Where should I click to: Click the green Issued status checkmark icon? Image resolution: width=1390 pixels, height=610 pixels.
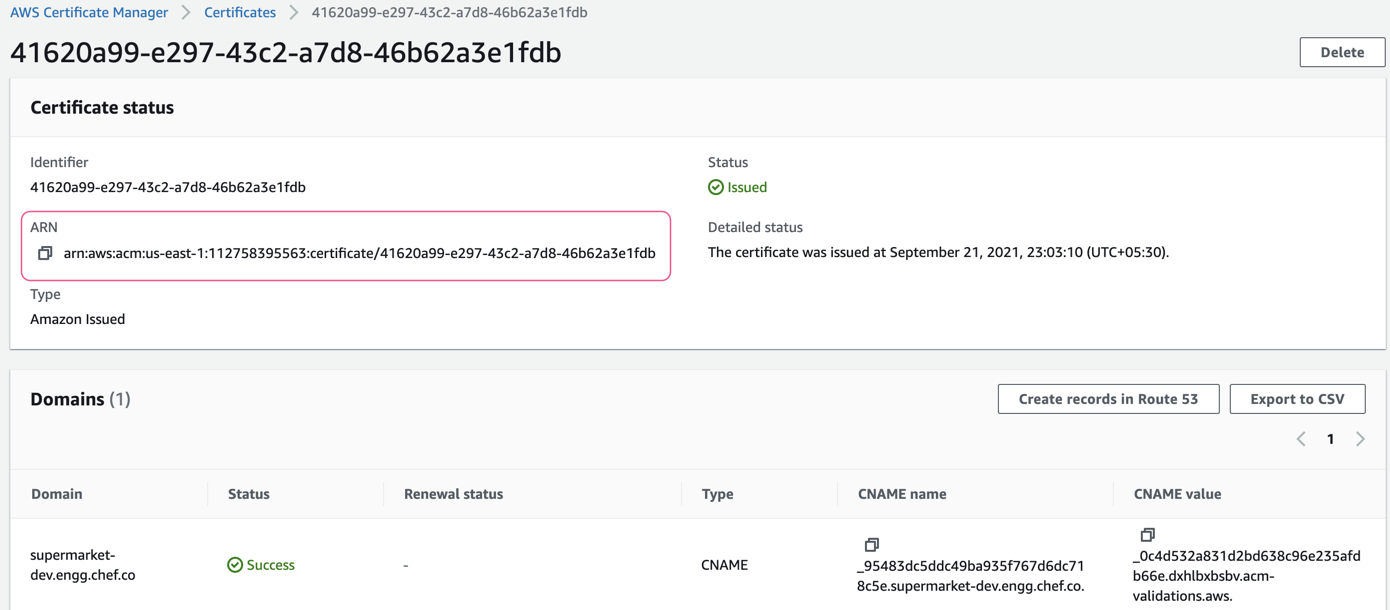click(x=716, y=186)
